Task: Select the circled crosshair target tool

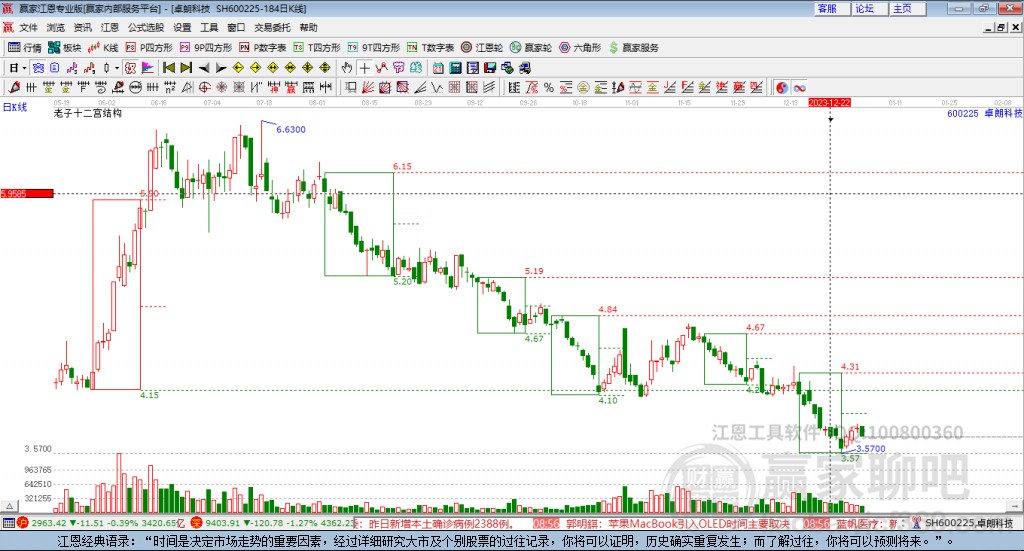Action: click(204, 87)
